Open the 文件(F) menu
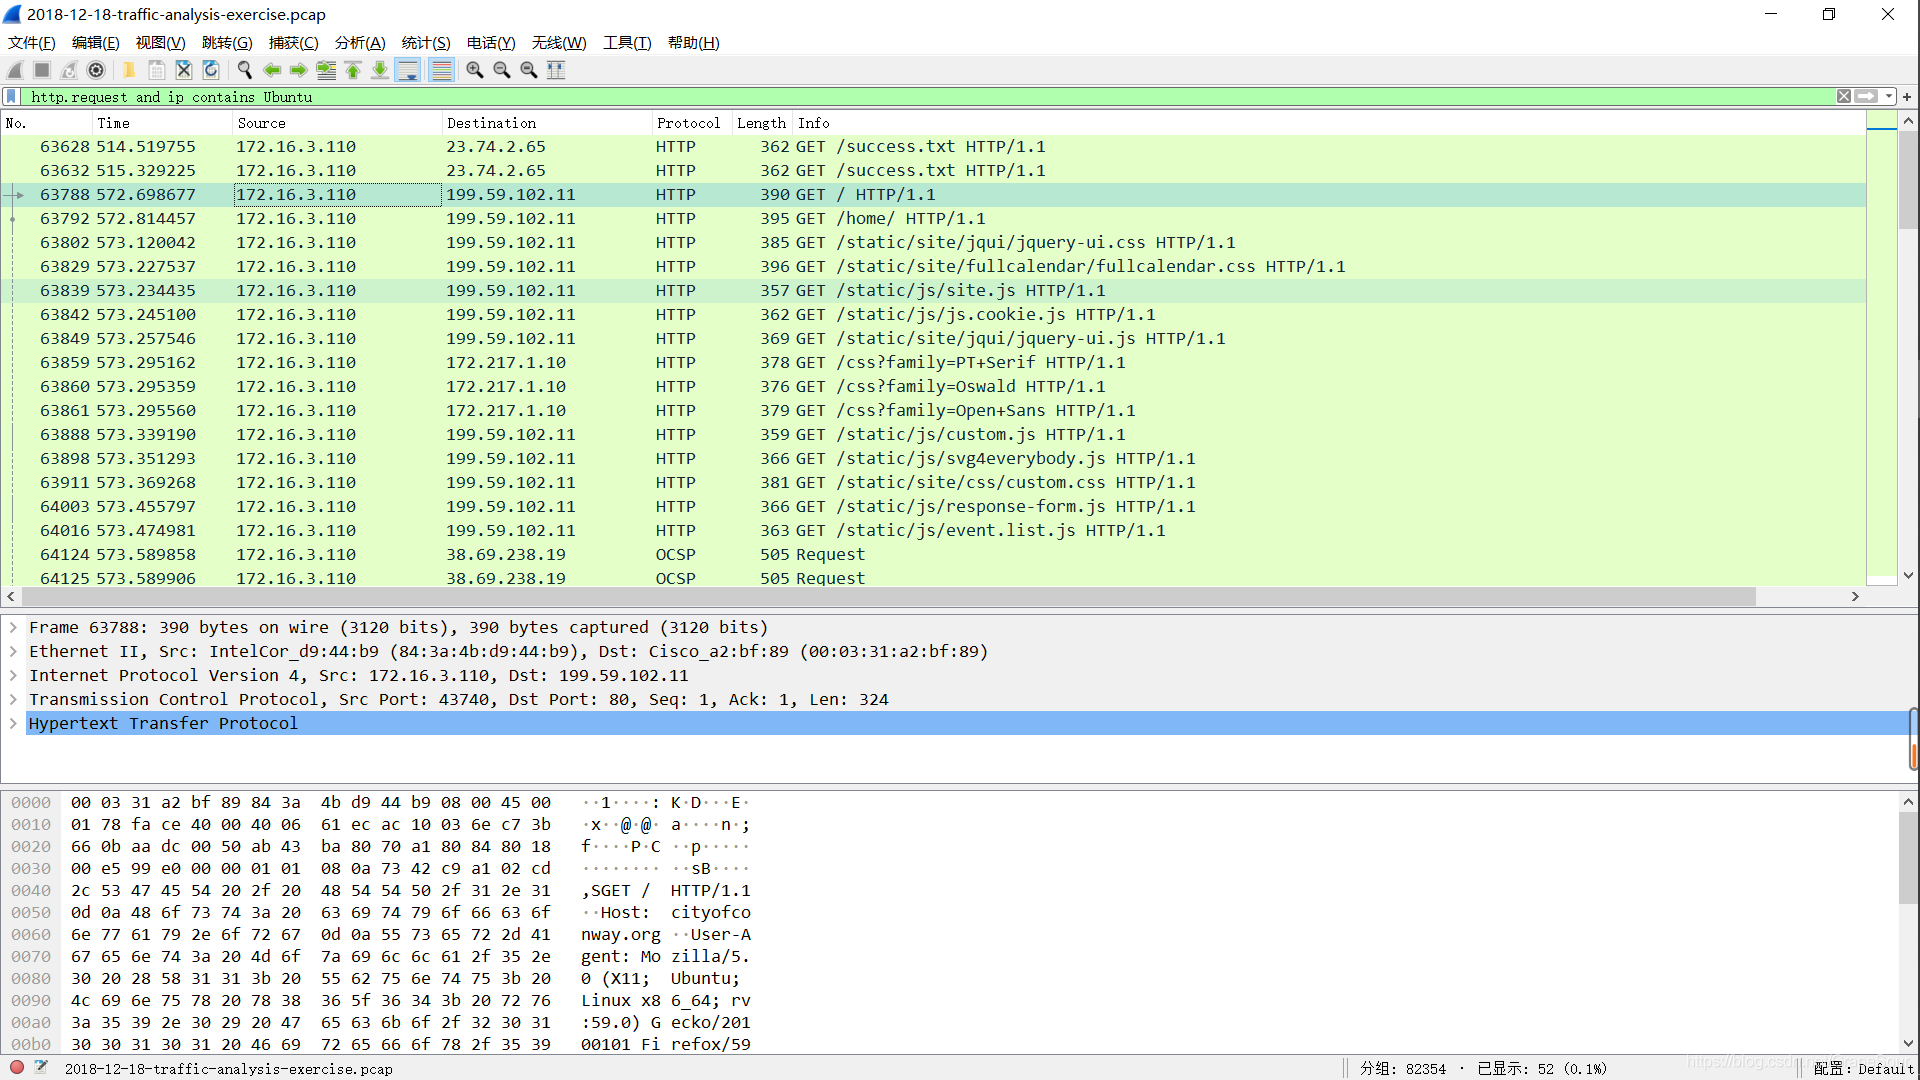Image resolution: width=1920 pixels, height=1080 pixels. 32,43
